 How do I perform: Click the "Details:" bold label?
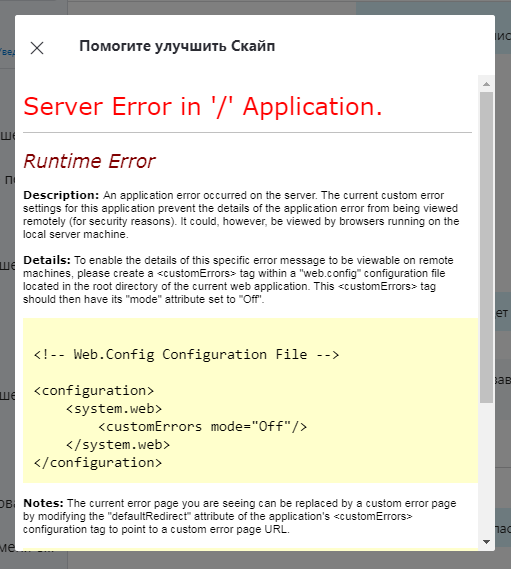[47, 260]
